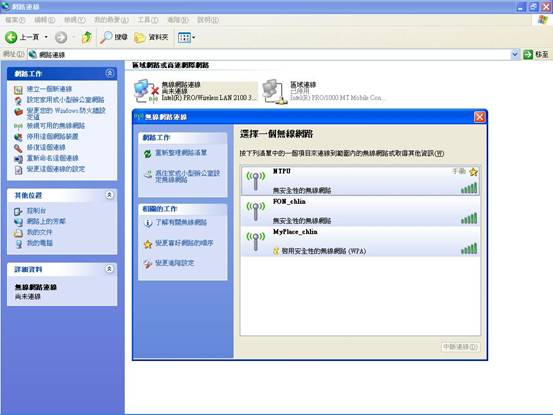
Task: Click the create new connection link
Action: click(x=49, y=89)
